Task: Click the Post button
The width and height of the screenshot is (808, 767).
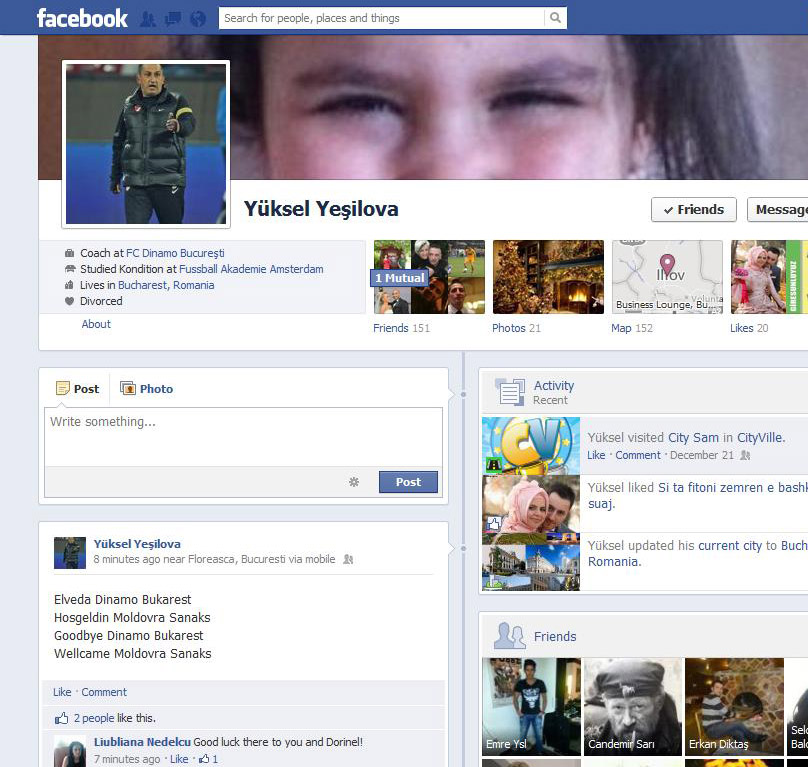Action: [408, 482]
